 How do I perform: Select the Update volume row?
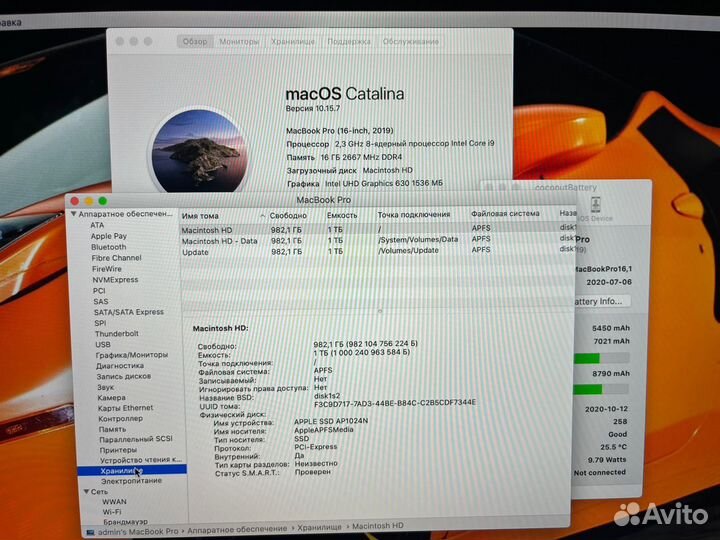377,251
